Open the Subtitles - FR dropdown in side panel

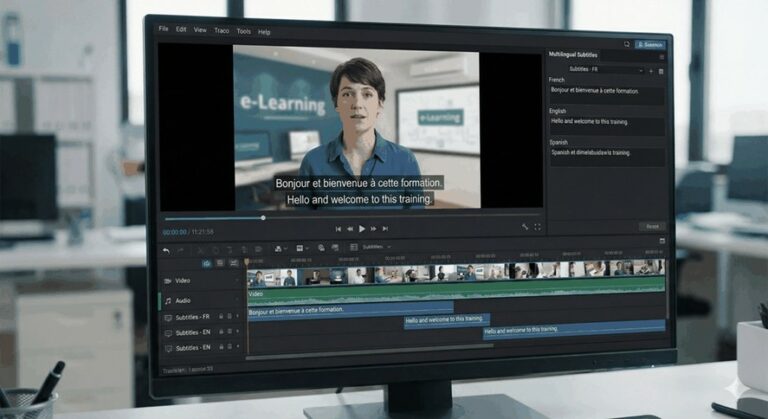point(606,70)
